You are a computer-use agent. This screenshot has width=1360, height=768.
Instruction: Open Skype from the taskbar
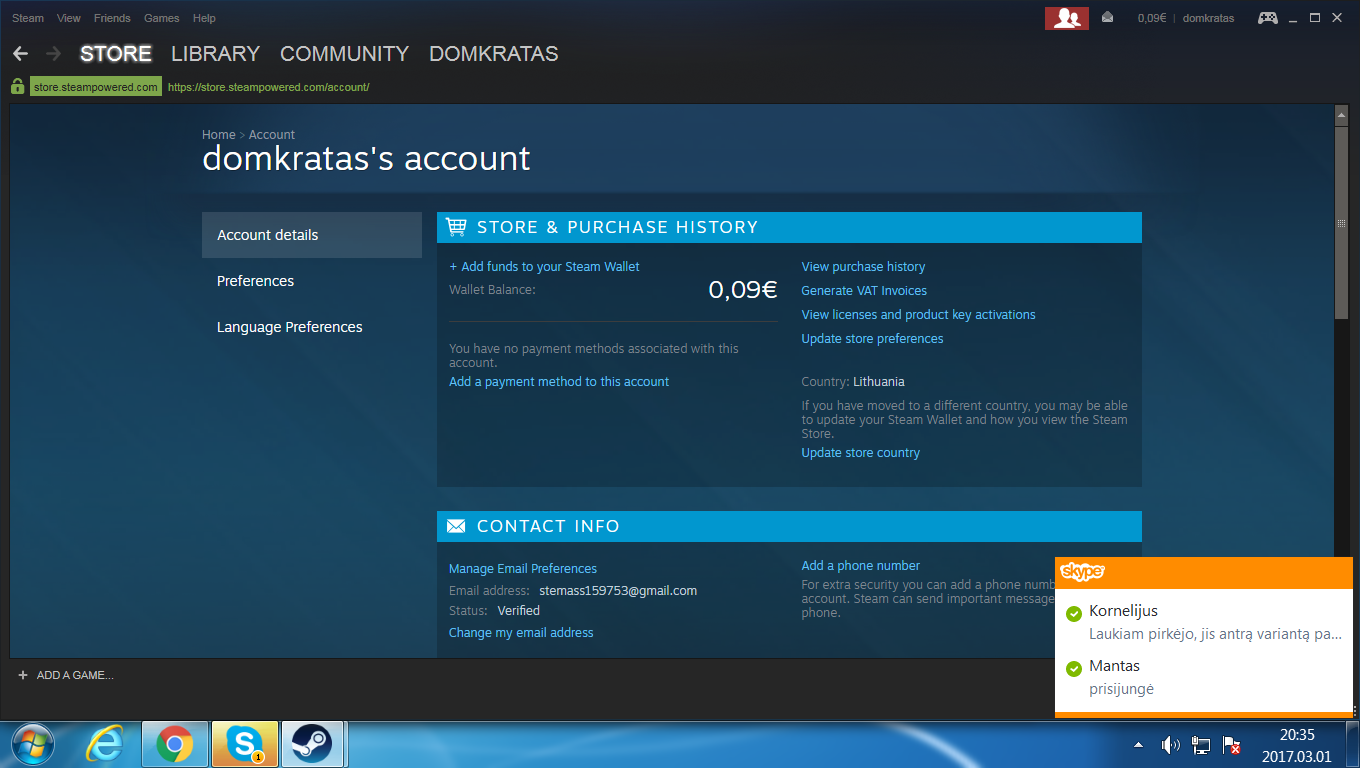245,744
